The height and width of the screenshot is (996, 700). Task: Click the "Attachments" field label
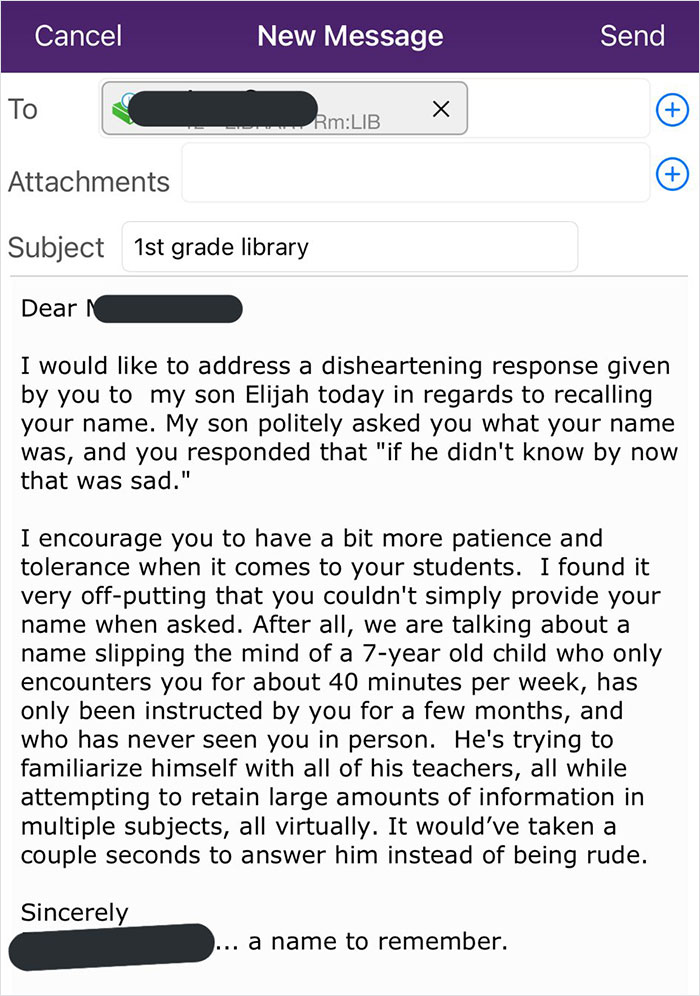pos(89,182)
